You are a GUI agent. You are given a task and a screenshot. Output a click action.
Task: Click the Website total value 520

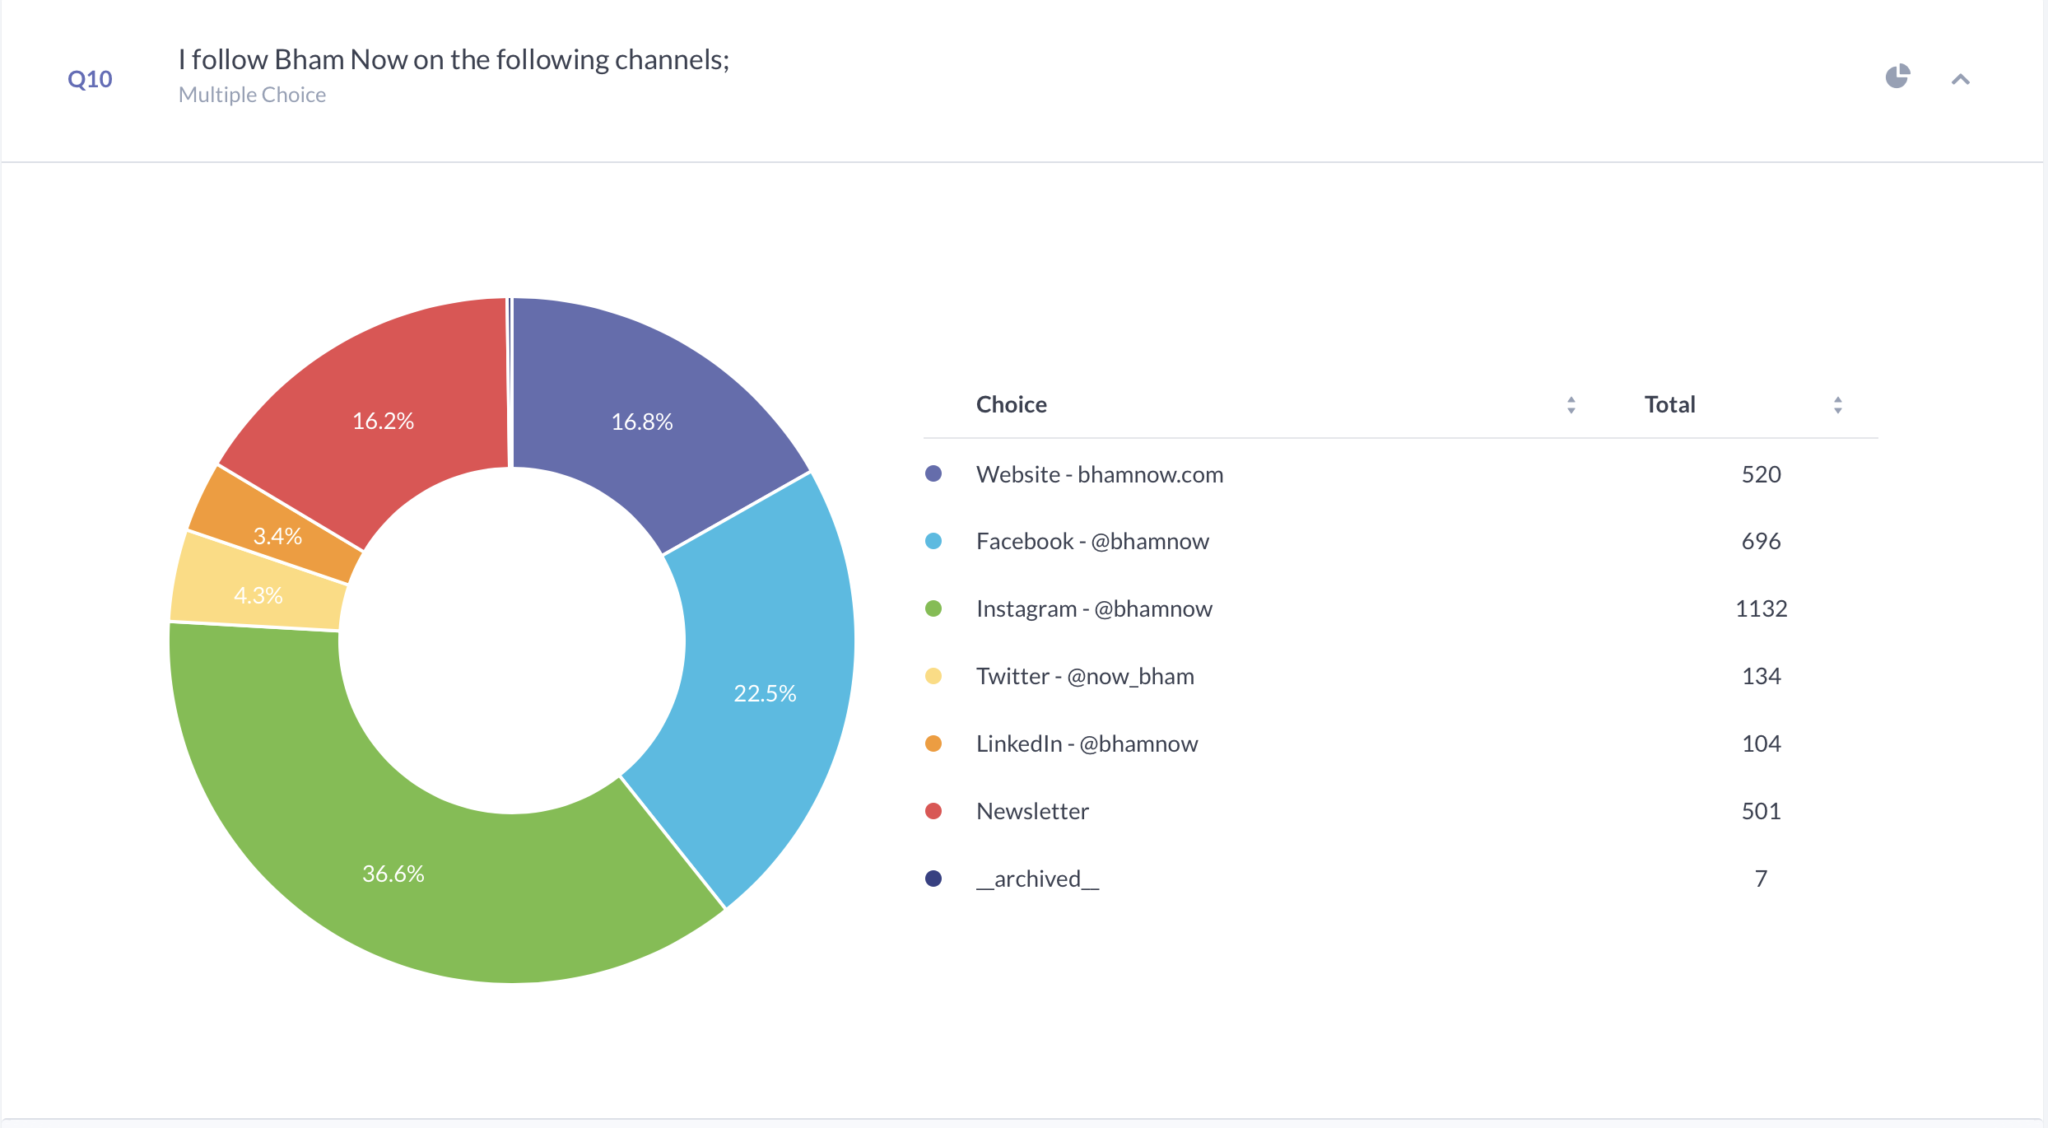pyautogui.click(x=1761, y=474)
